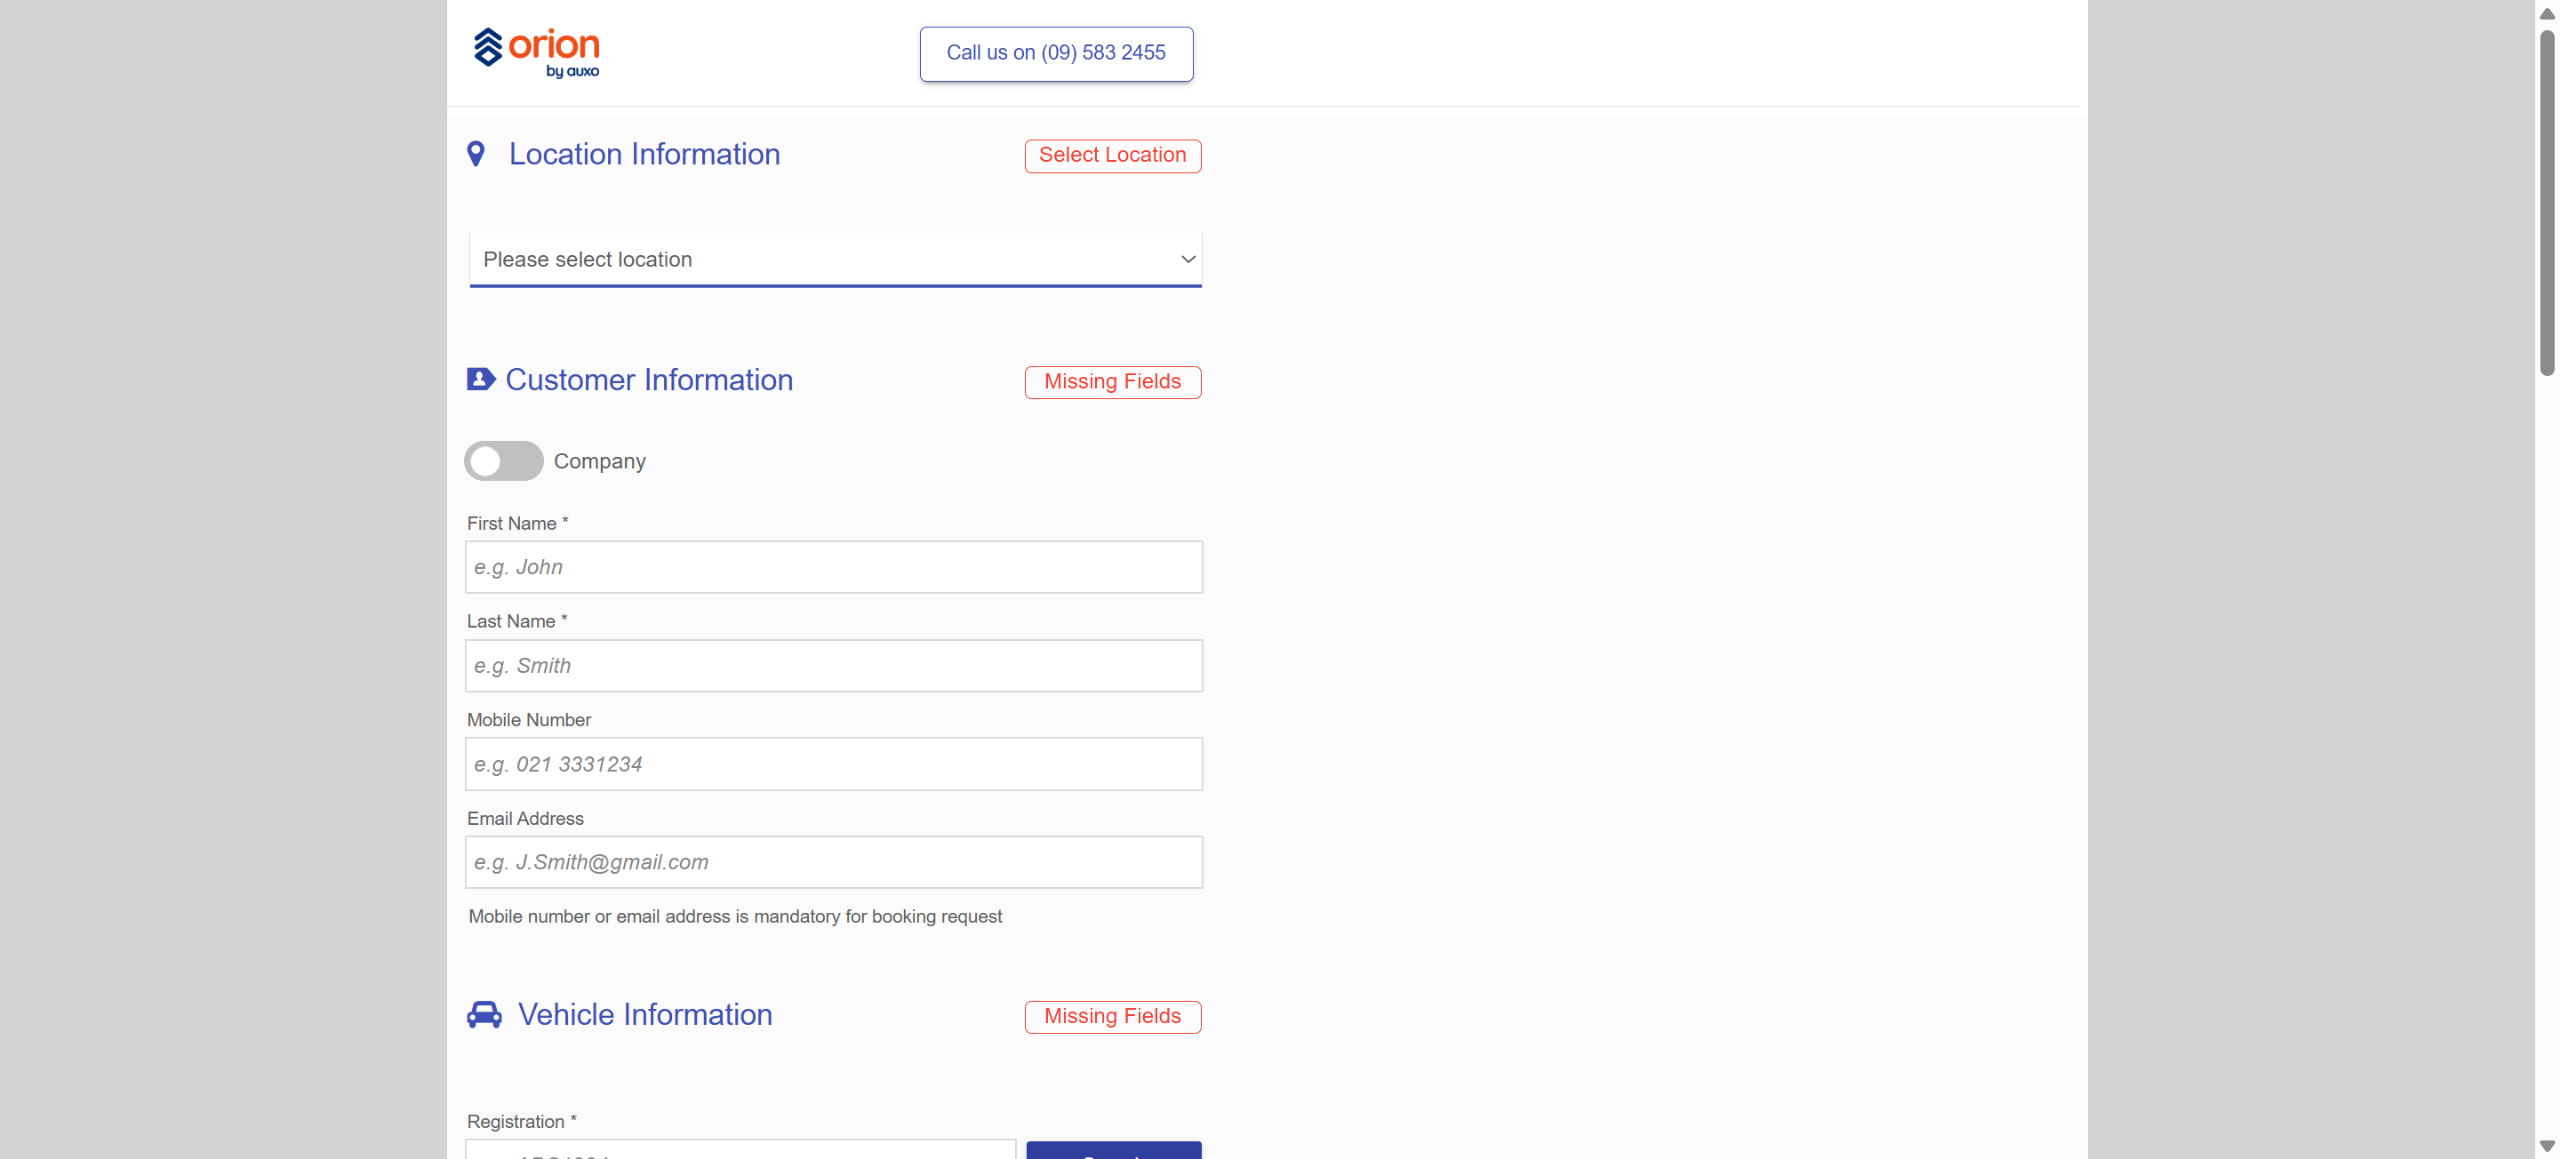Click Missing Fields badge for Customer Information
The height and width of the screenshot is (1159, 2560).
click(1112, 381)
